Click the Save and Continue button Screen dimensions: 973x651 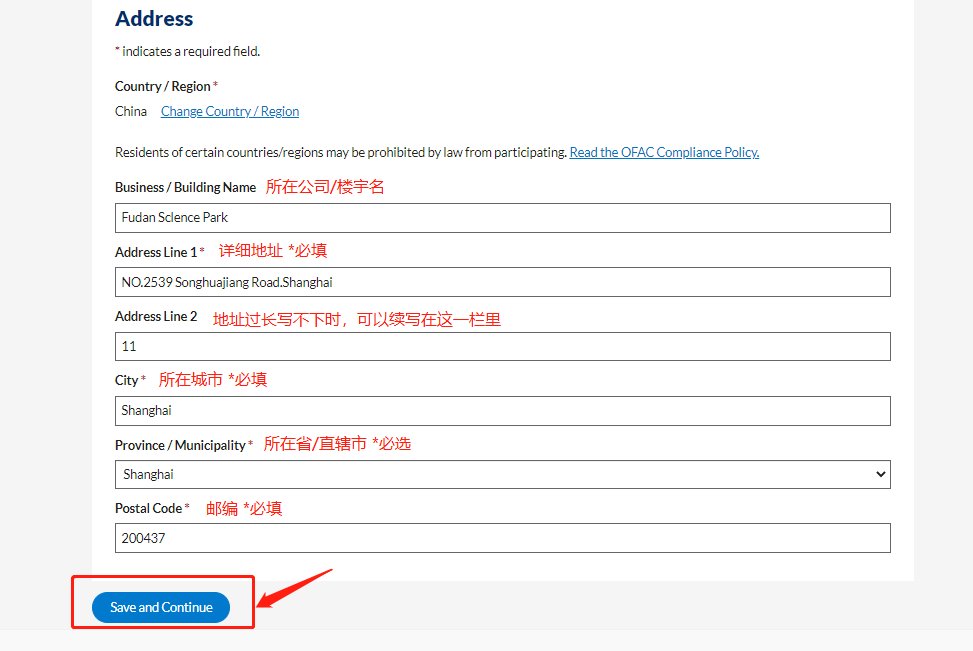click(x=161, y=608)
